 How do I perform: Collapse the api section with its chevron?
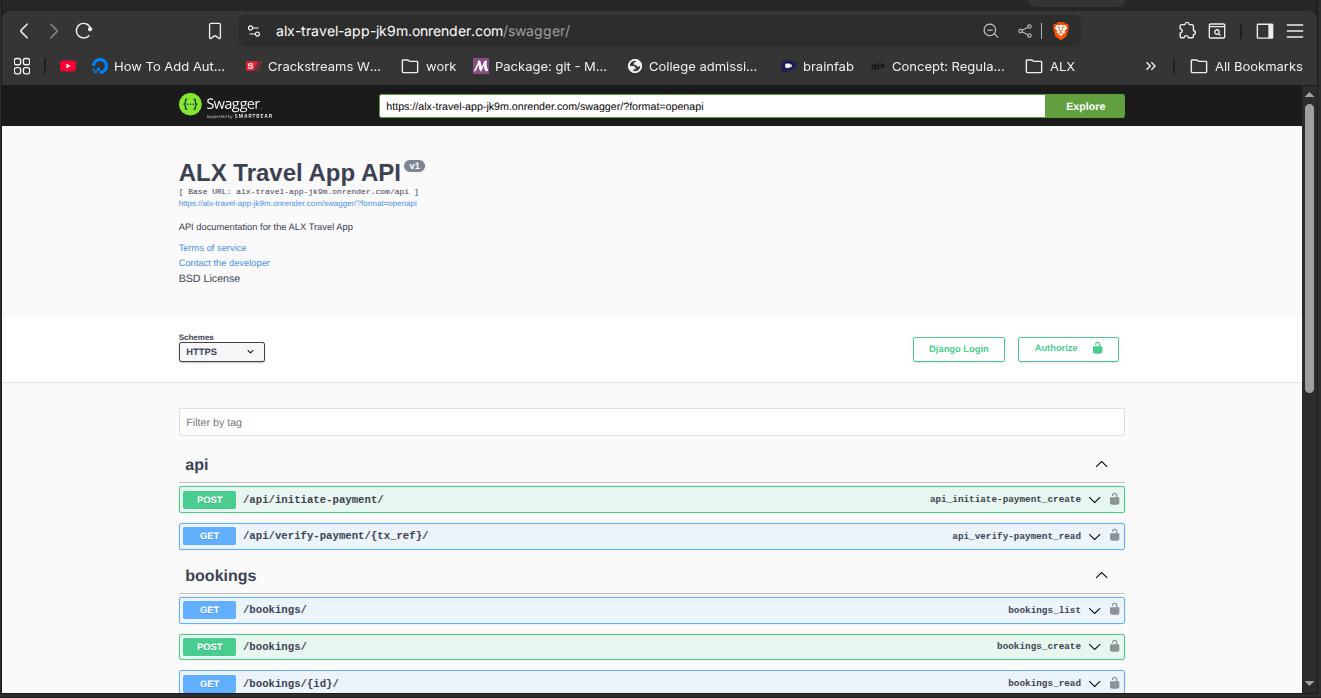[x=1101, y=463]
